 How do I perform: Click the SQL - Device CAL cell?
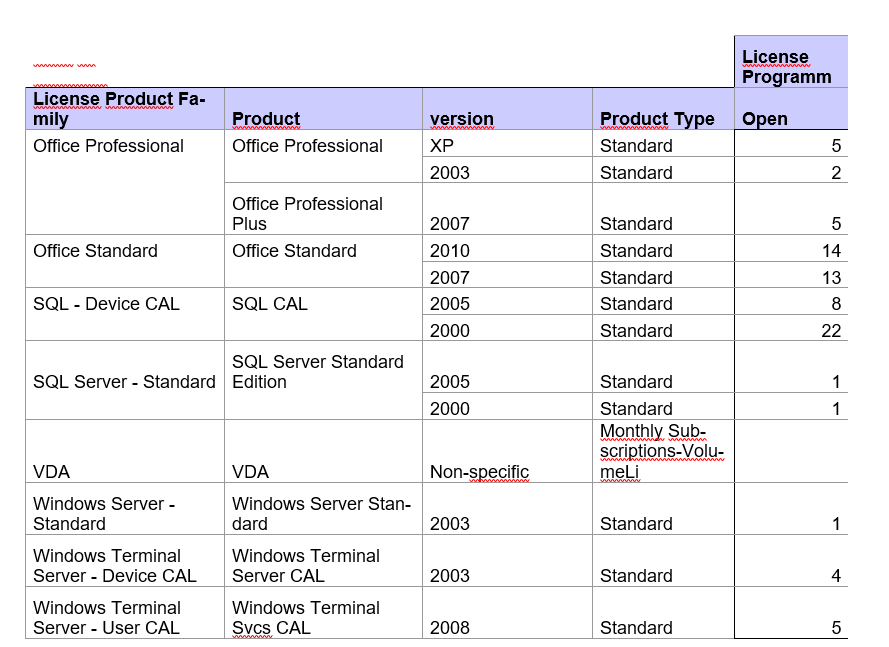(x=125, y=314)
